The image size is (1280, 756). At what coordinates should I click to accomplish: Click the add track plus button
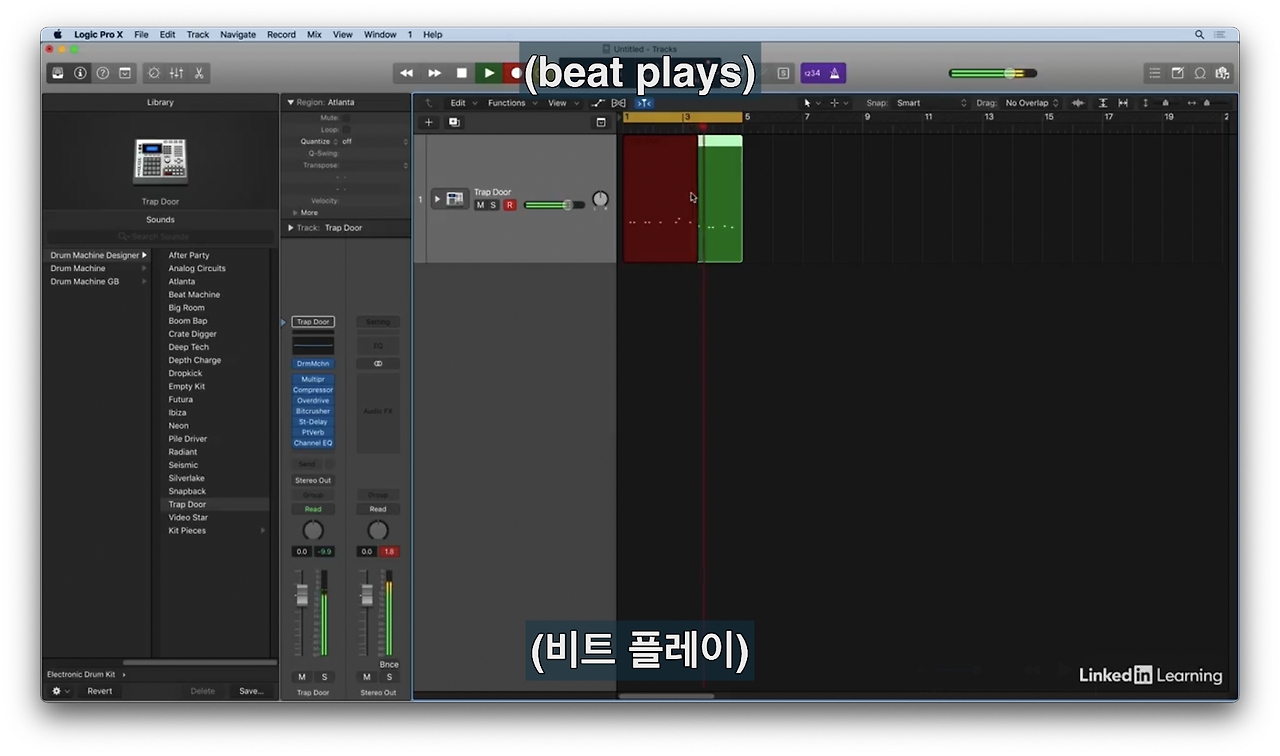coord(429,122)
